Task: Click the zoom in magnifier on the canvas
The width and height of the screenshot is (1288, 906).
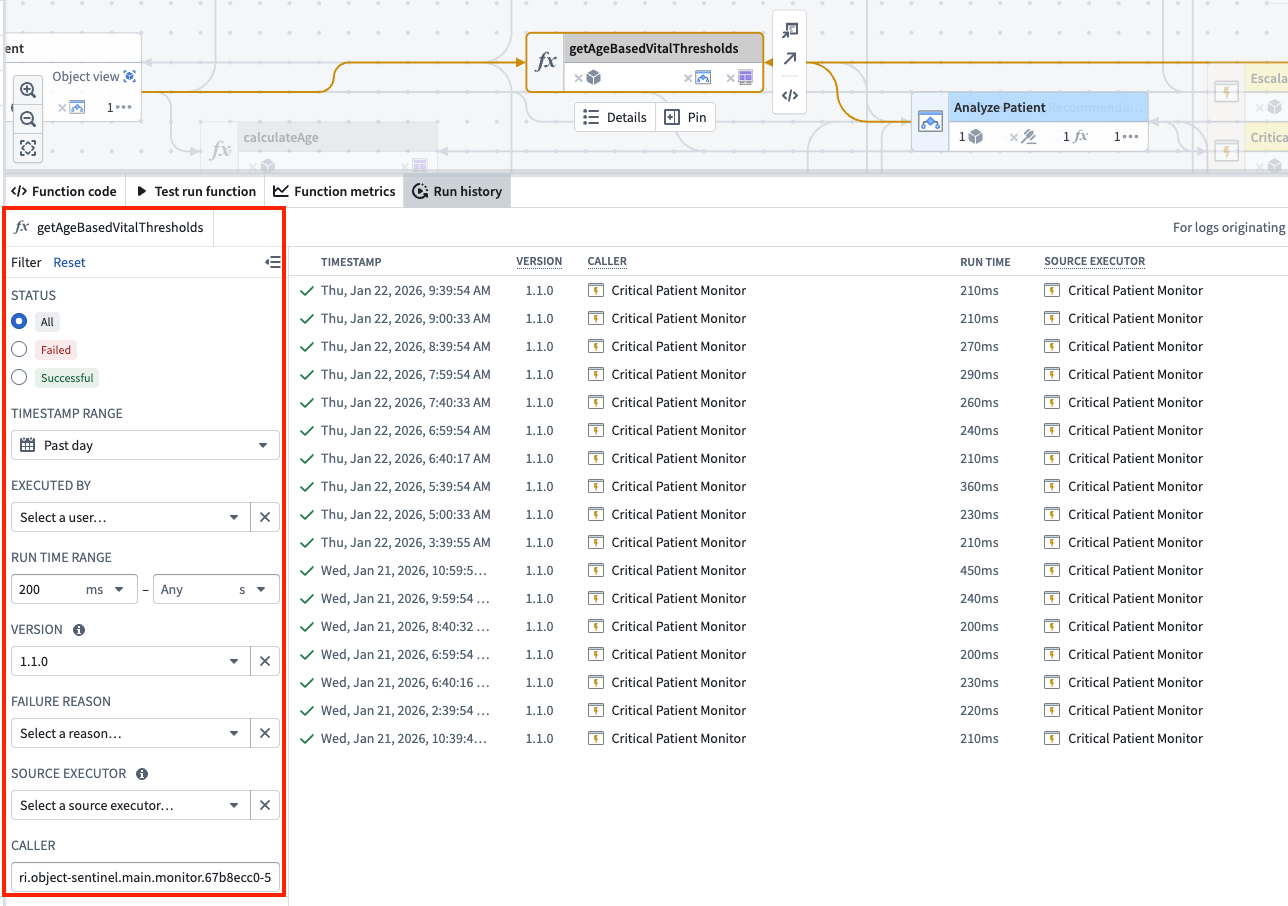Action: tap(27, 90)
